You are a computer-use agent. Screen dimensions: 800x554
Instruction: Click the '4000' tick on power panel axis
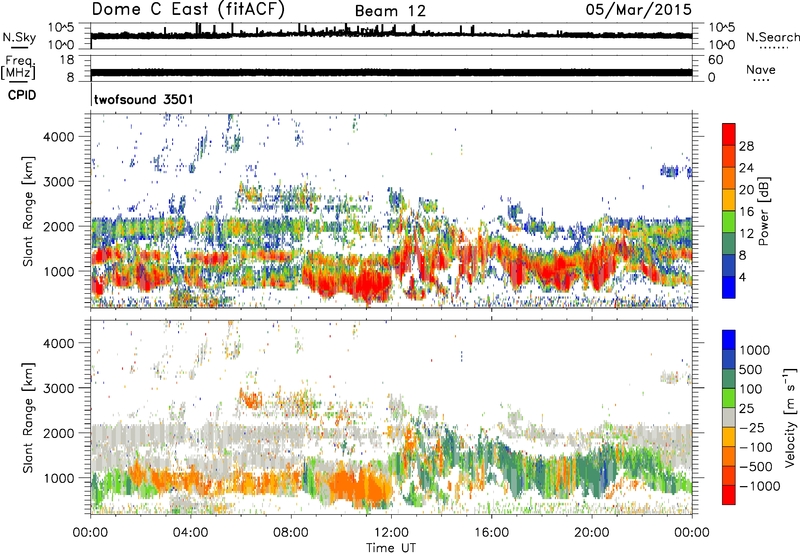58,137
